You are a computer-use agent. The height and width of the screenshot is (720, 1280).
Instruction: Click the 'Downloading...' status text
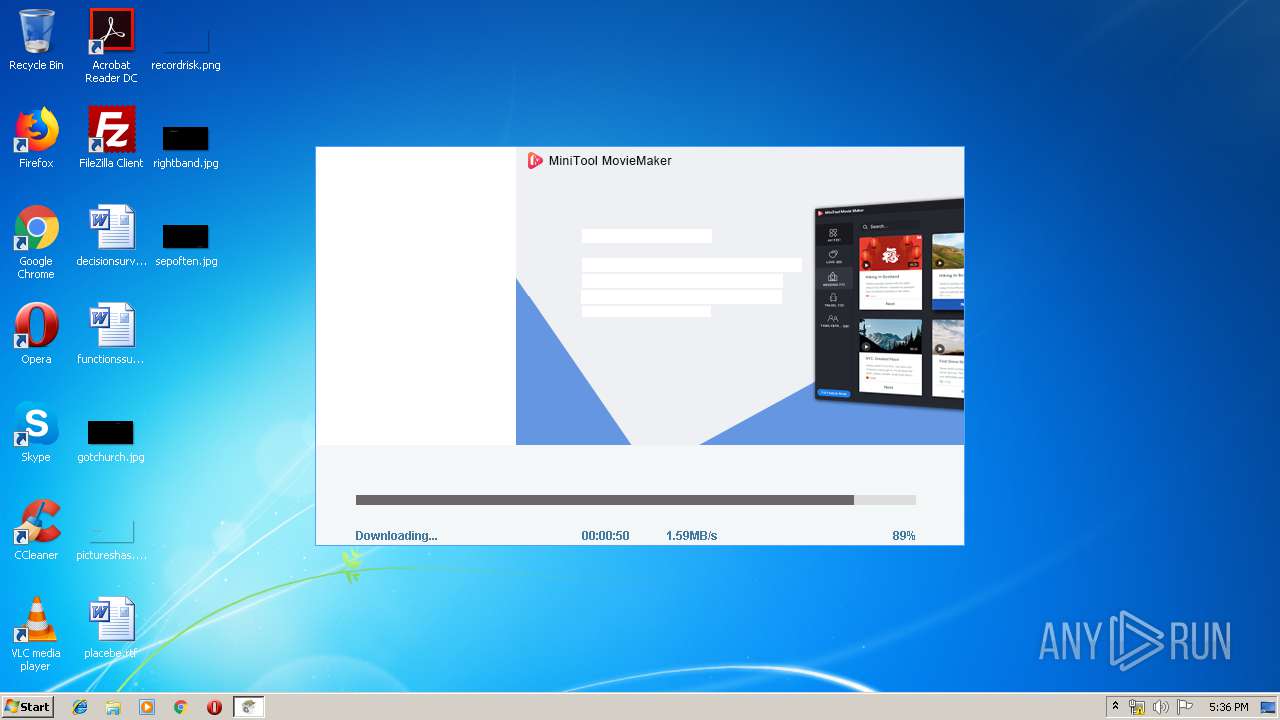coord(396,536)
